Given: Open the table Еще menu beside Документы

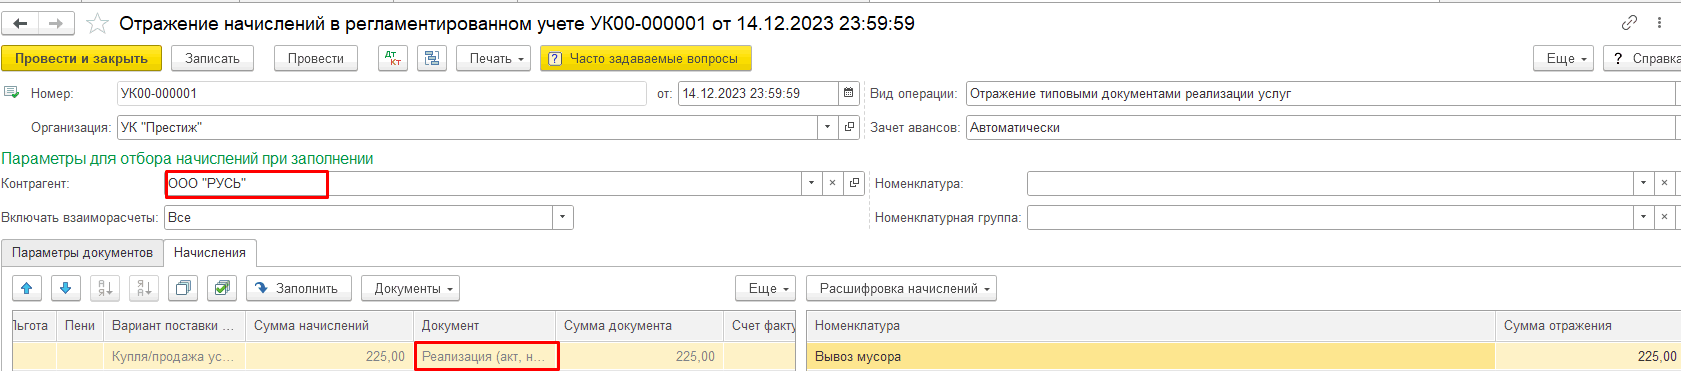Looking at the screenshot, I should (765, 288).
